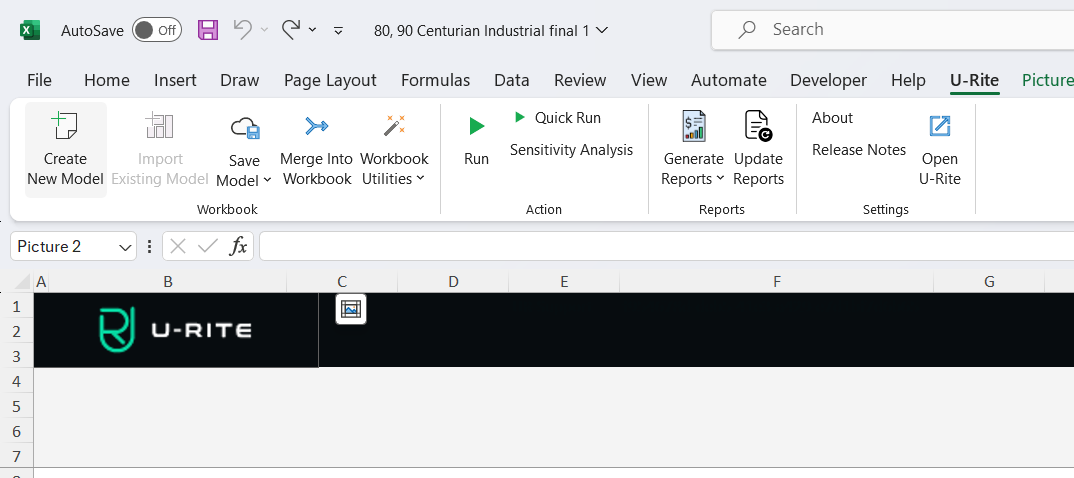Image resolution: width=1074 pixels, height=478 pixels.
Task: Click the Create New Model icon
Action: (65, 126)
